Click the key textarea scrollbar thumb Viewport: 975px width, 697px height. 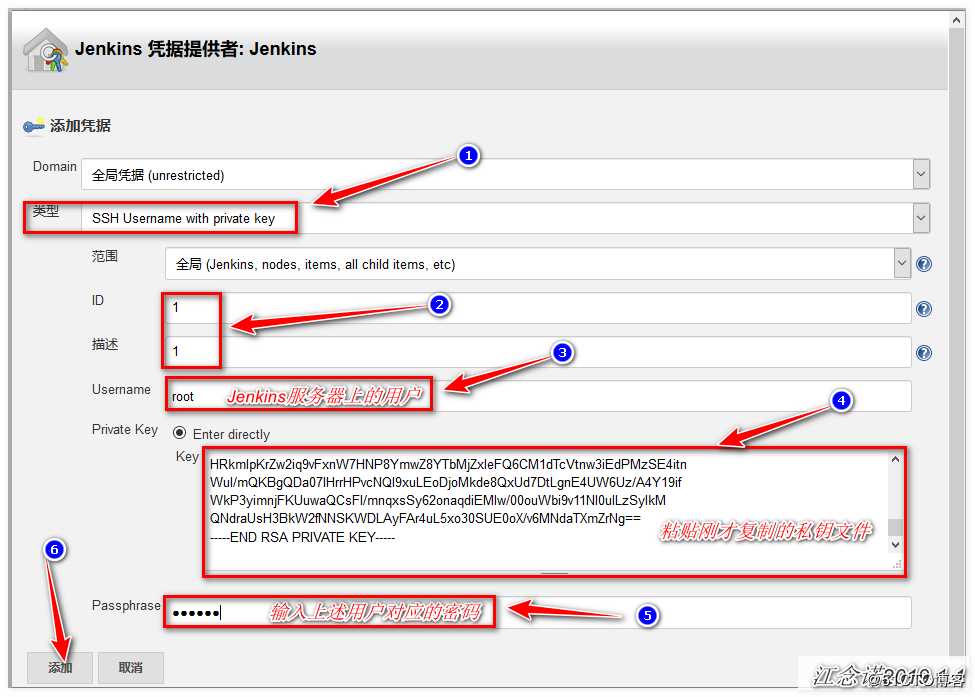895,527
